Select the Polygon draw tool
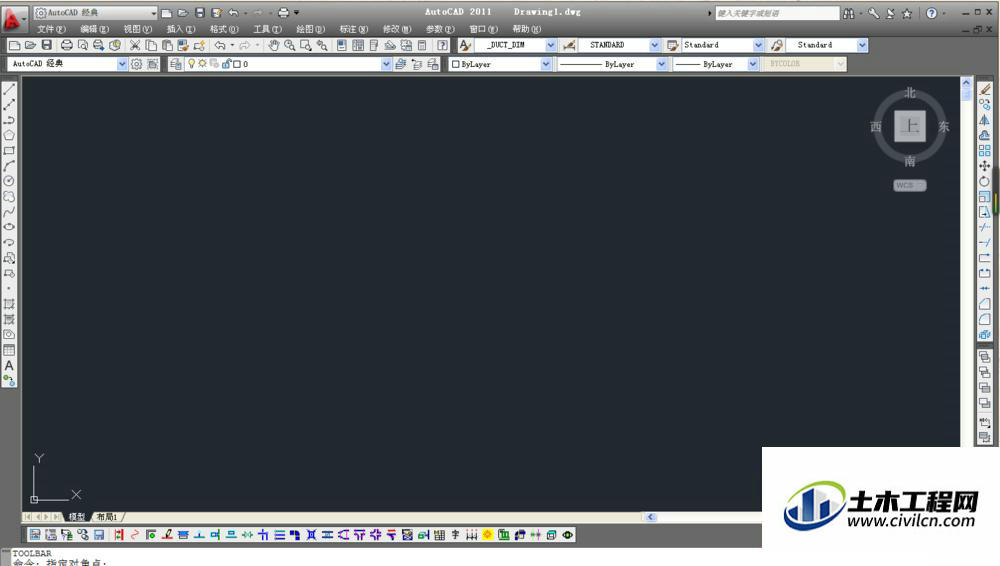This screenshot has height=566, width=1000. (9, 135)
